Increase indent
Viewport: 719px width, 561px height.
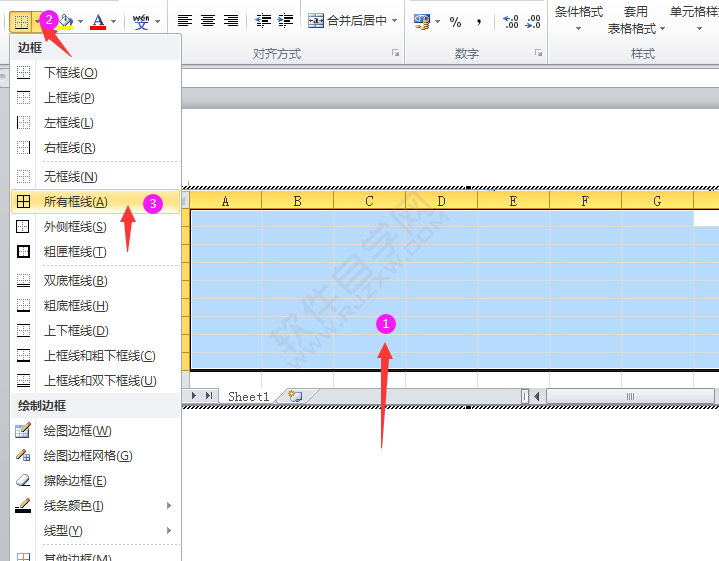tap(285, 21)
